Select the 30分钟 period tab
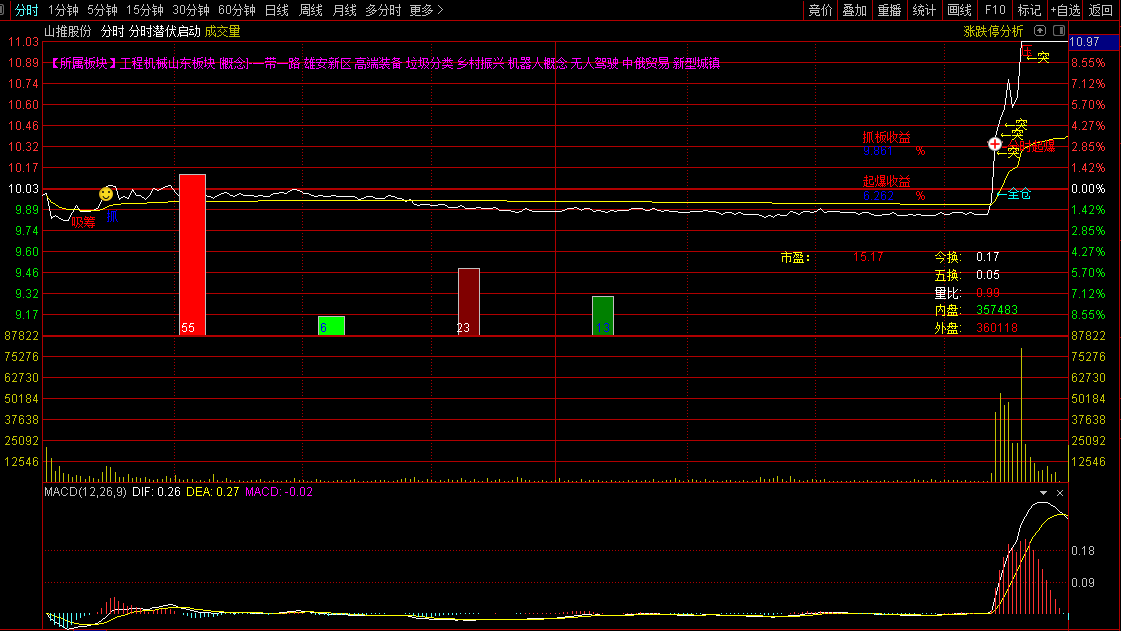 pyautogui.click(x=191, y=10)
